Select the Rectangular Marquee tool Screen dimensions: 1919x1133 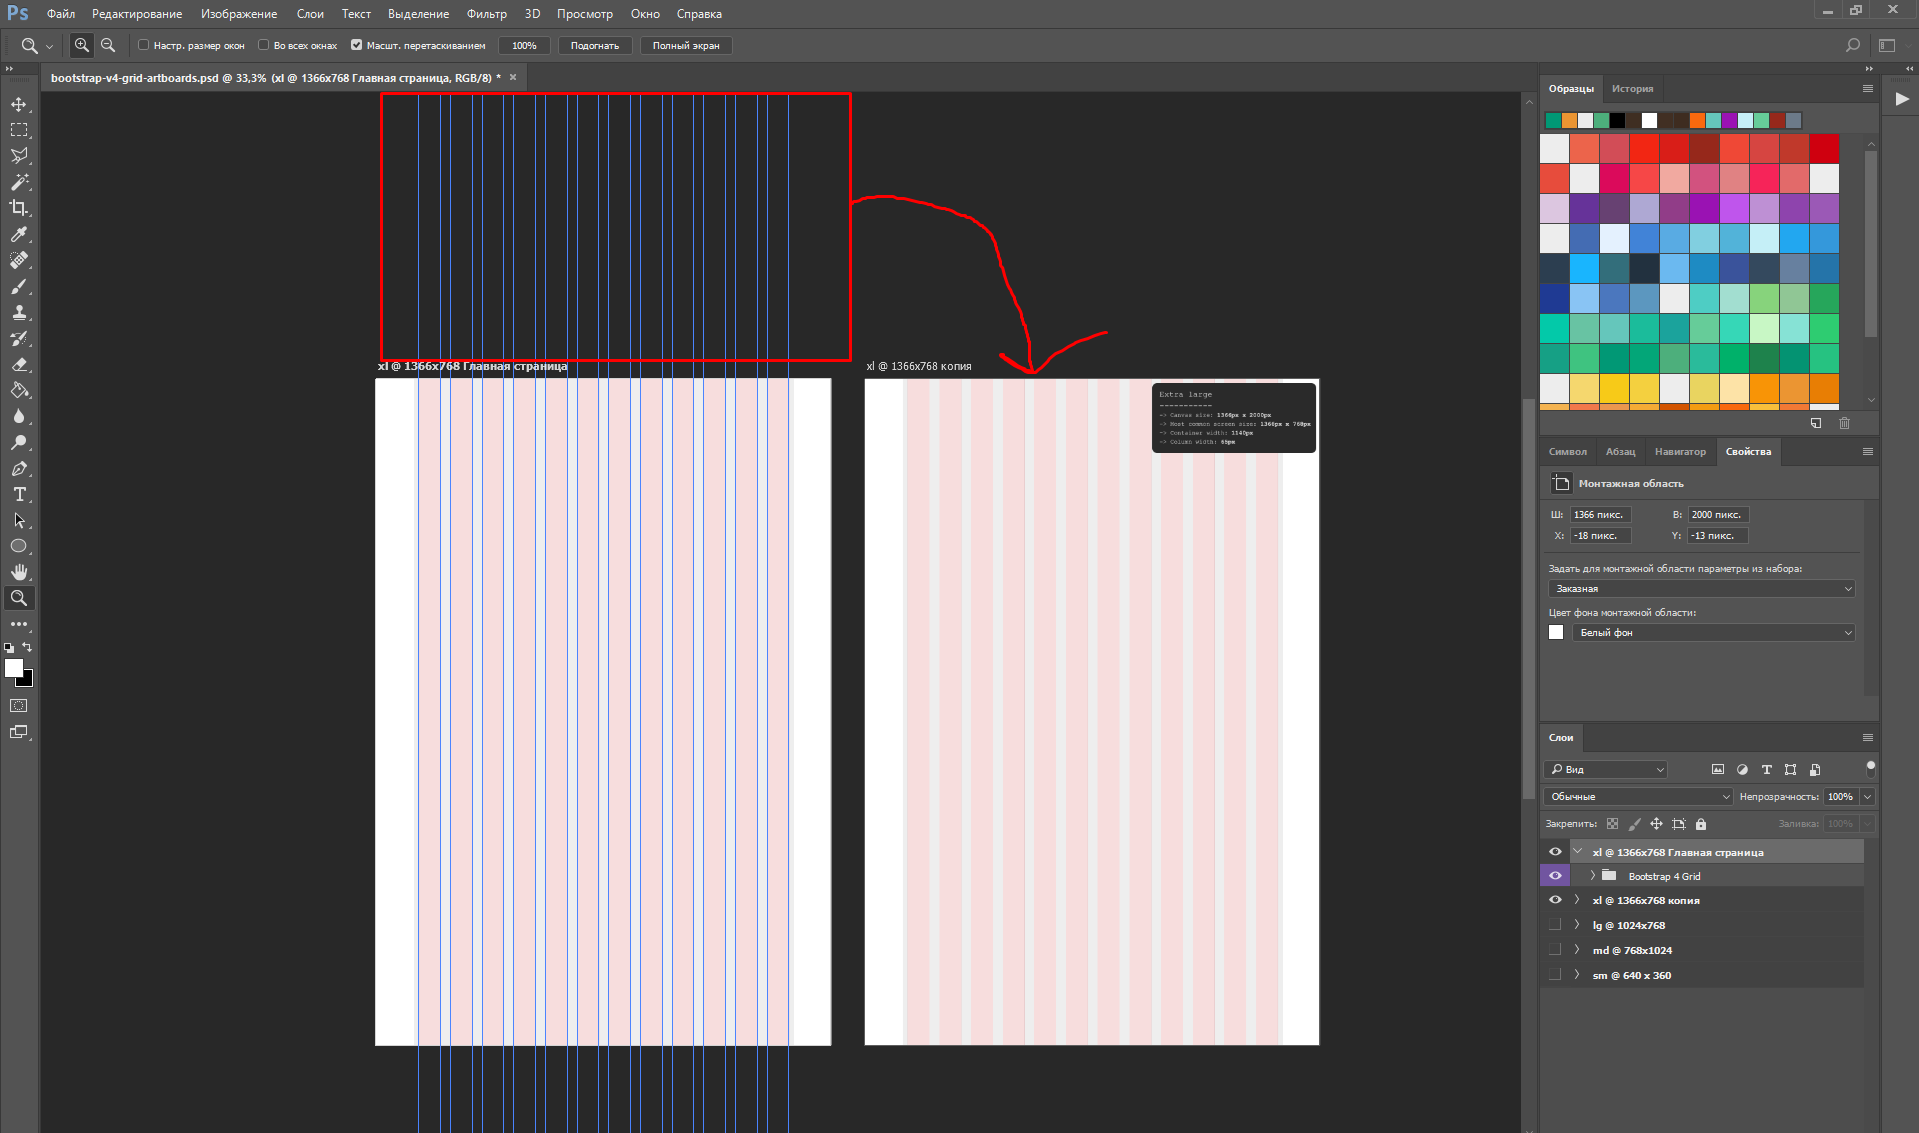pyautogui.click(x=19, y=130)
